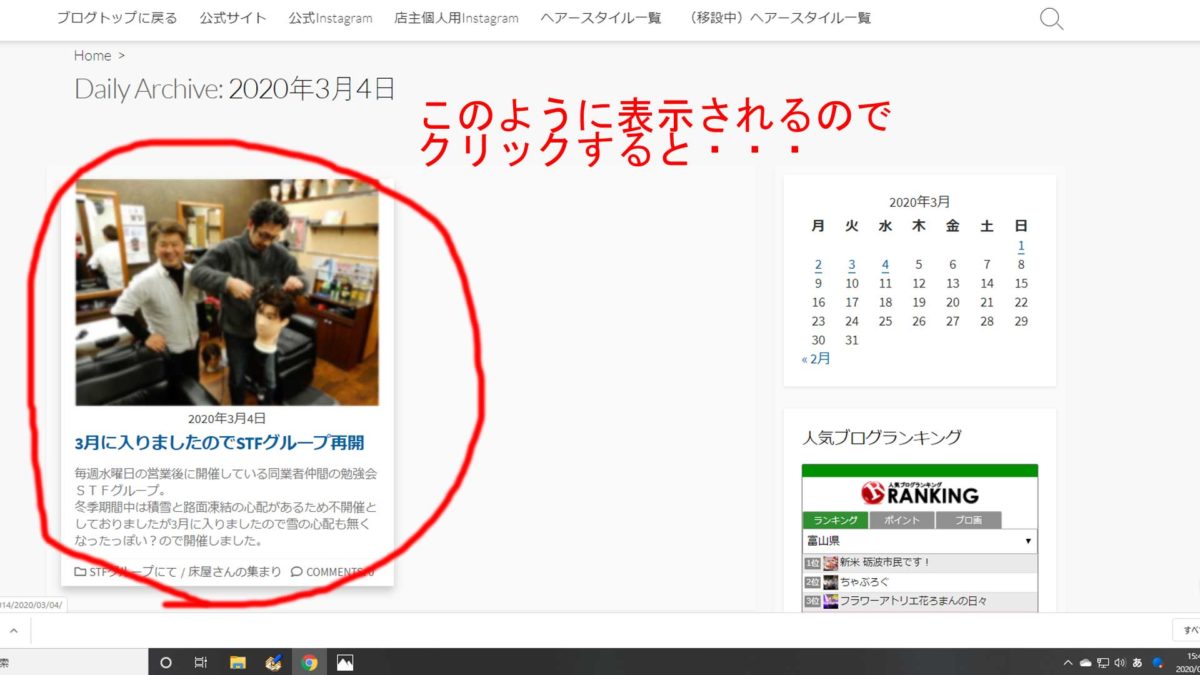Go to previous month « 2月
The width and height of the screenshot is (1200, 675).
pos(816,359)
